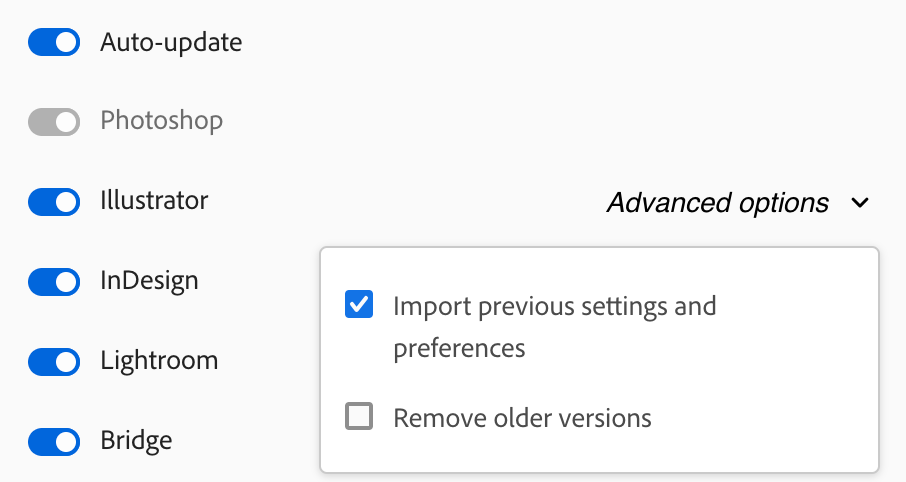
Task: Click the Bridge text label
Action: click(x=136, y=440)
